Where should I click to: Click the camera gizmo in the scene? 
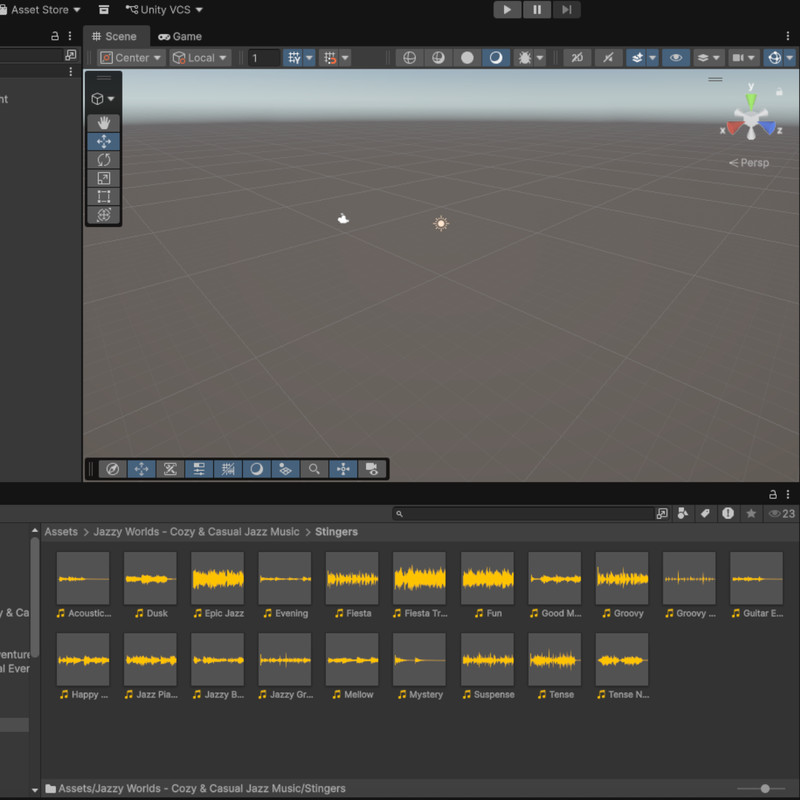[x=343, y=219]
